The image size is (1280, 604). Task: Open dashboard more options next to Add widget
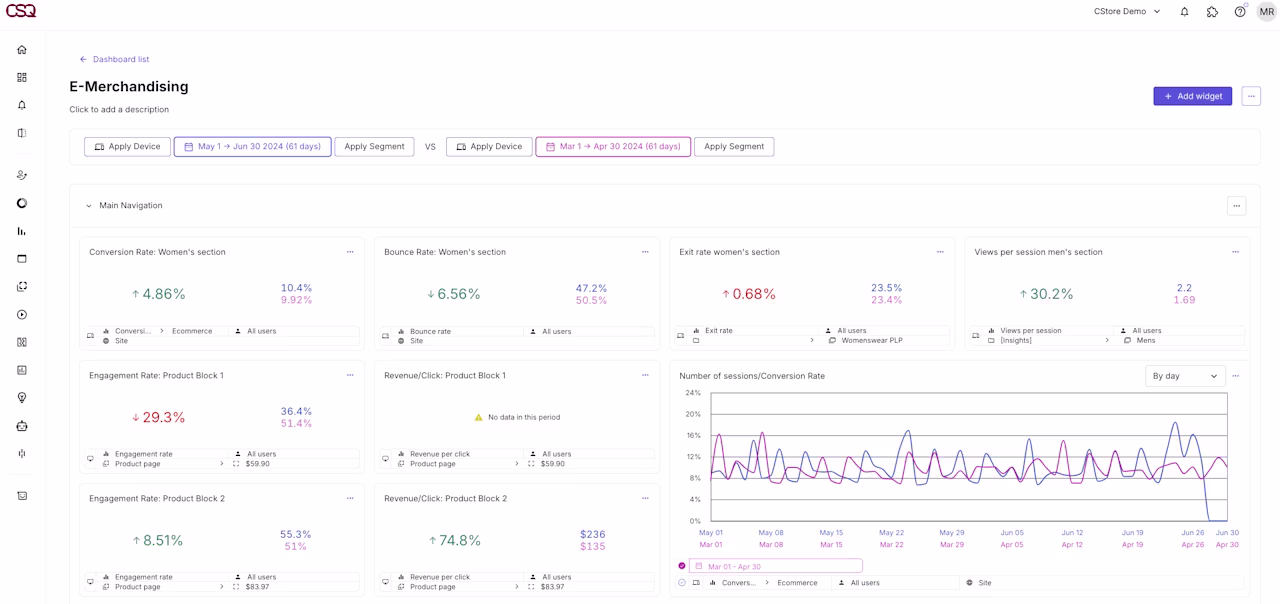pos(1251,96)
